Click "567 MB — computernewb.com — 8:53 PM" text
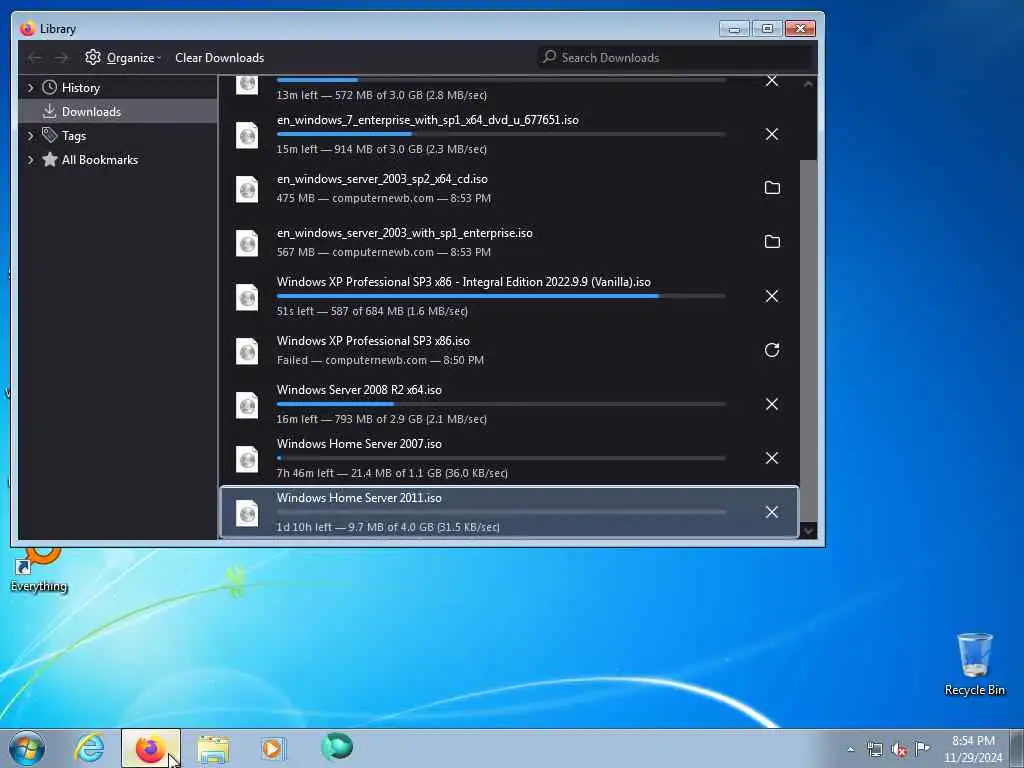 pos(383,252)
